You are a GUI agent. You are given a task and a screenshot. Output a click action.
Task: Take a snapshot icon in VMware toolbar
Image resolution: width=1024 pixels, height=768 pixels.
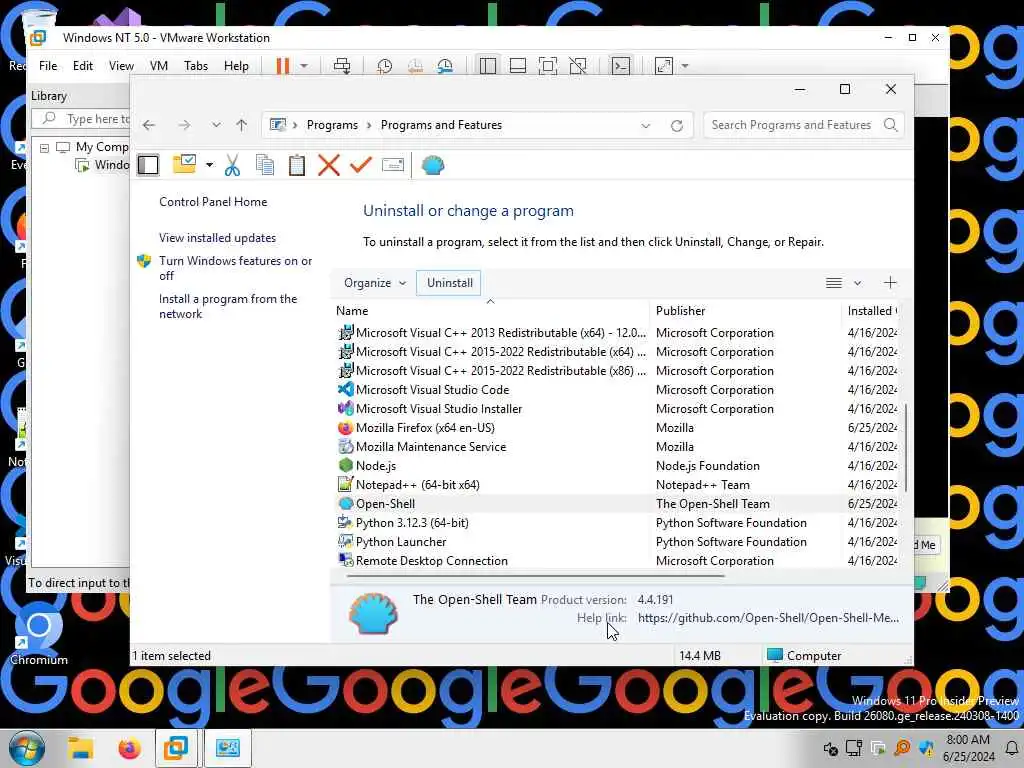[x=385, y=66]
